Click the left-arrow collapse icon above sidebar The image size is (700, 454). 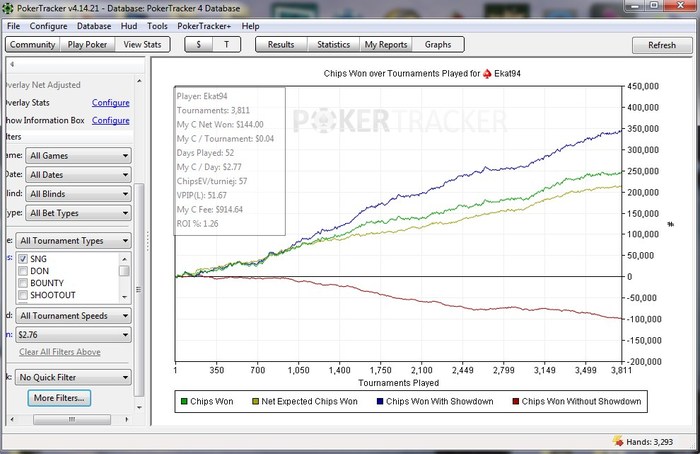[12, 64]
